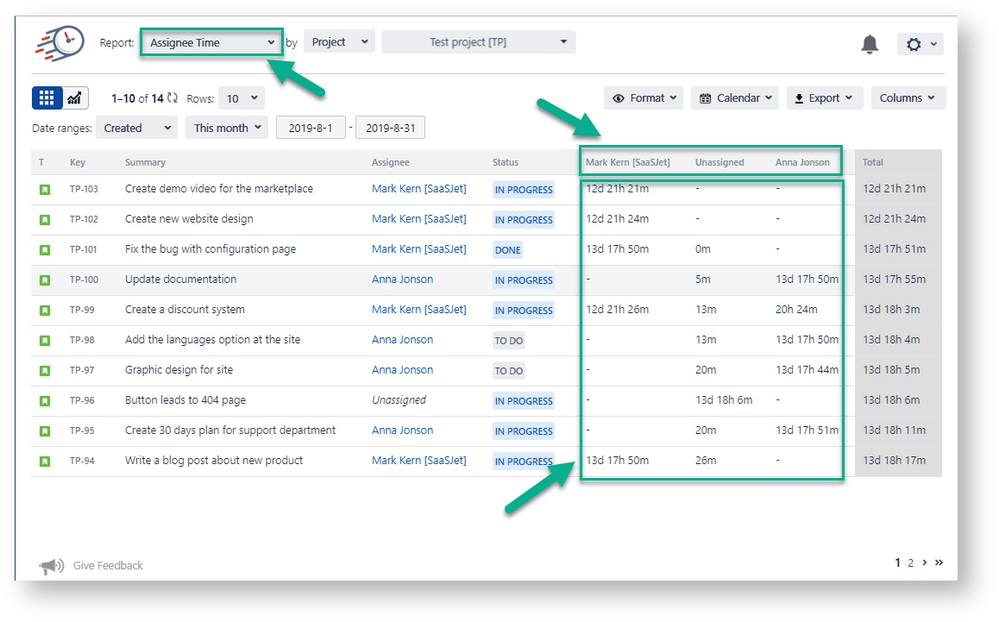
Task: Sort by Key column header
Action: [77, 163]
